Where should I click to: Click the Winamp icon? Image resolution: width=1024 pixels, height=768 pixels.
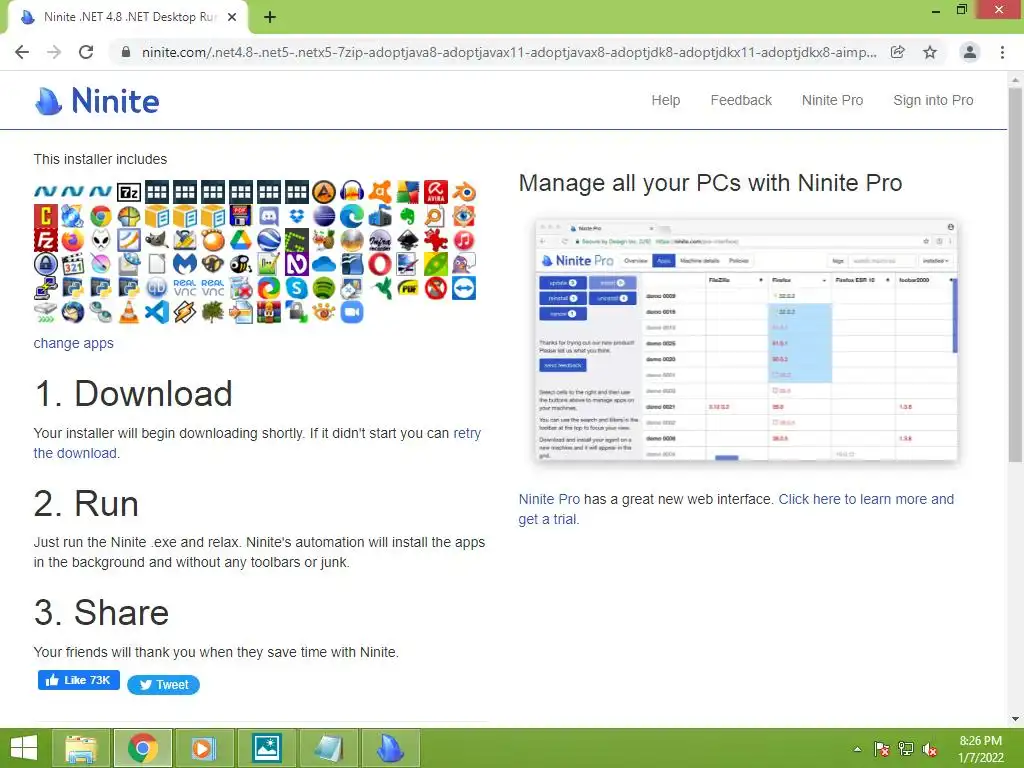pyautogui.click(x=185, y=312)
